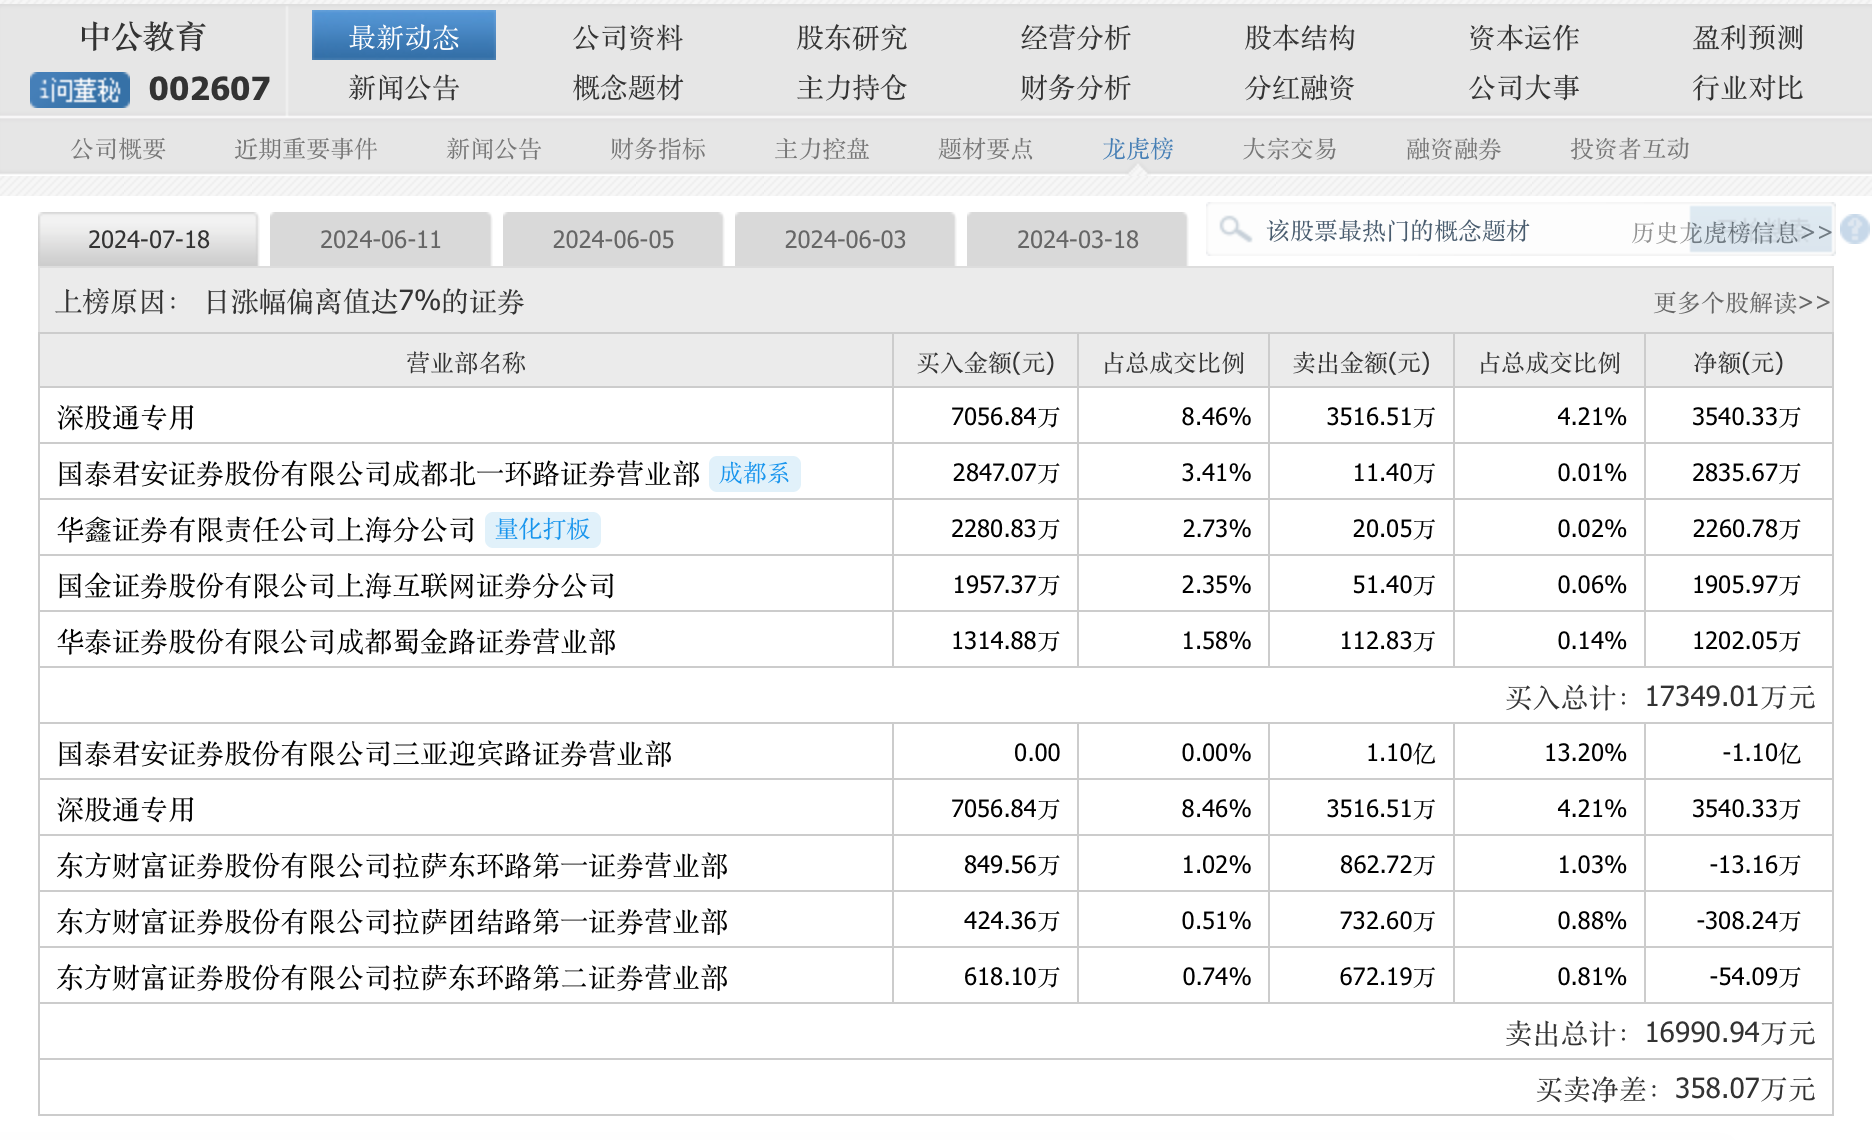
Task: Click 国泰君安三亚迎宾路证券营业部 row name
Action: tap(364, 753)
